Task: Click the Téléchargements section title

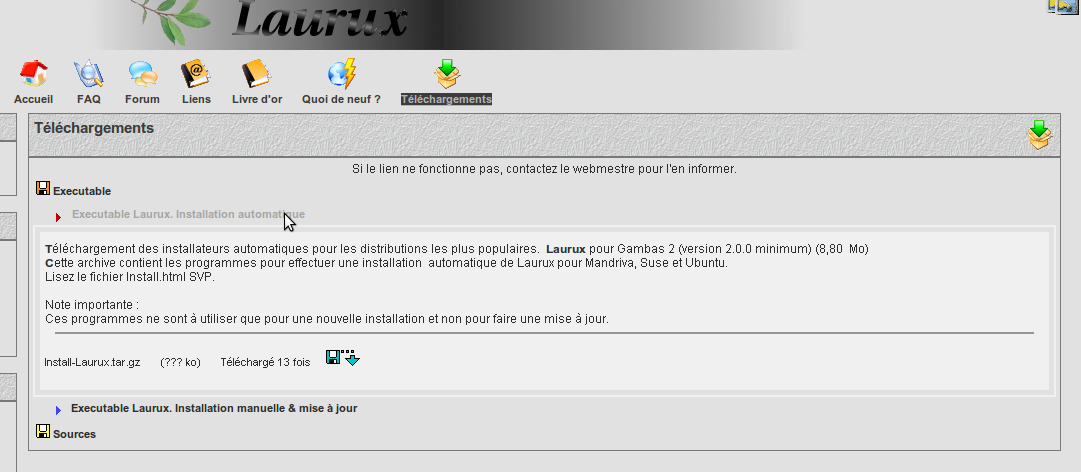Action: tap(94, 128)
